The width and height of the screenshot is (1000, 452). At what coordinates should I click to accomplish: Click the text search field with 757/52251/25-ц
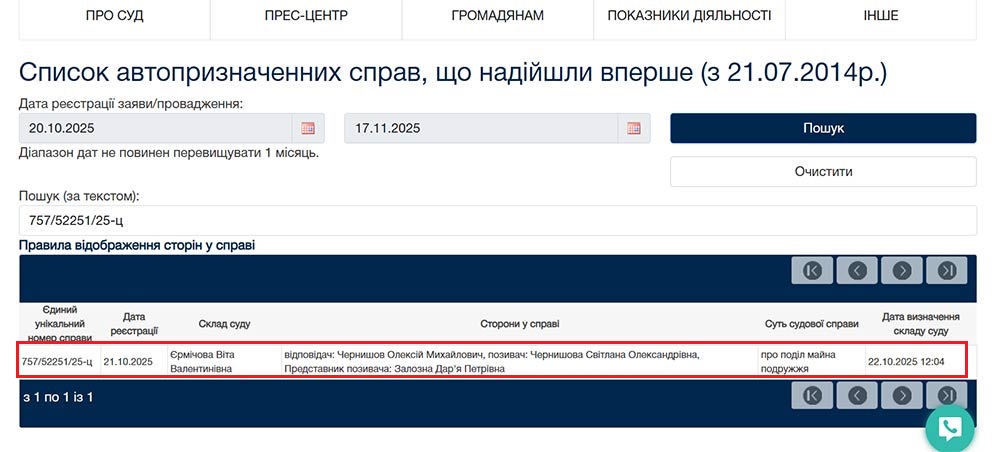click(x=497, y=221)
